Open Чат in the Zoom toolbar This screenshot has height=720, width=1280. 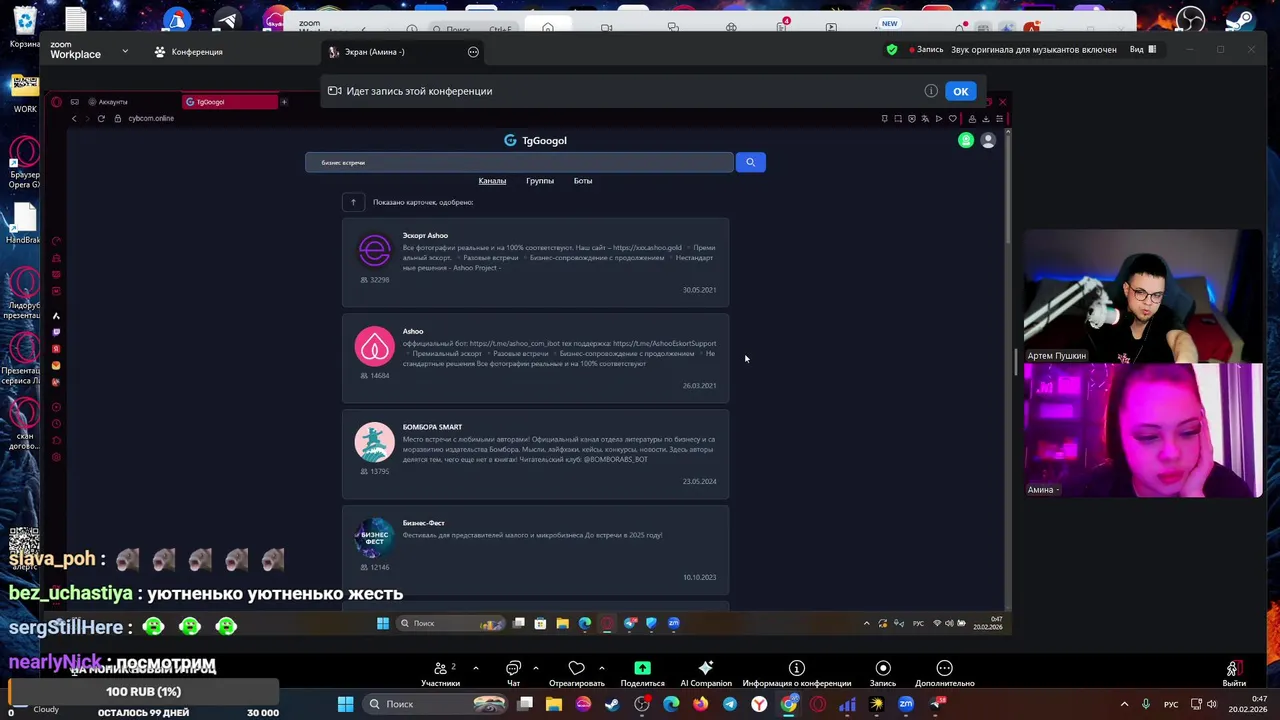pos(513,674)
